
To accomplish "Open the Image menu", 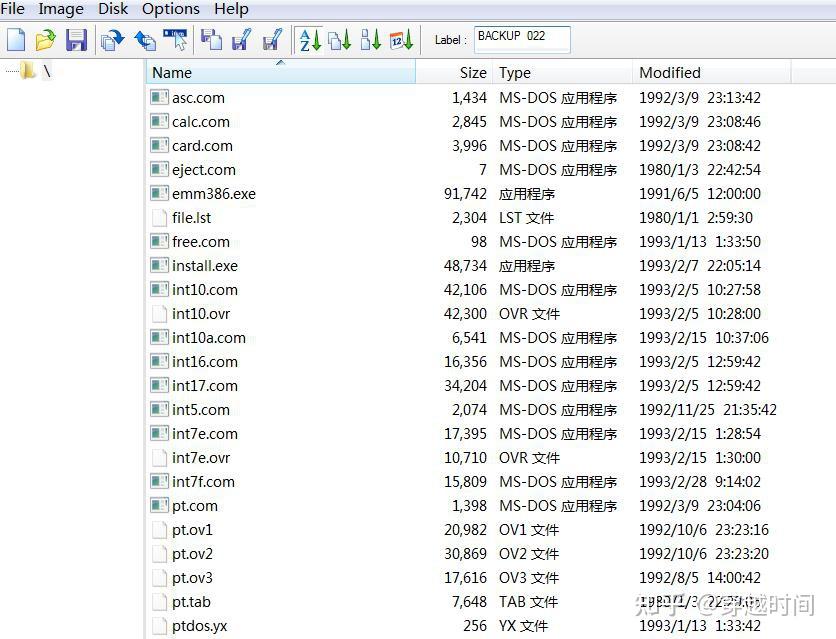I will coord(60,9).
